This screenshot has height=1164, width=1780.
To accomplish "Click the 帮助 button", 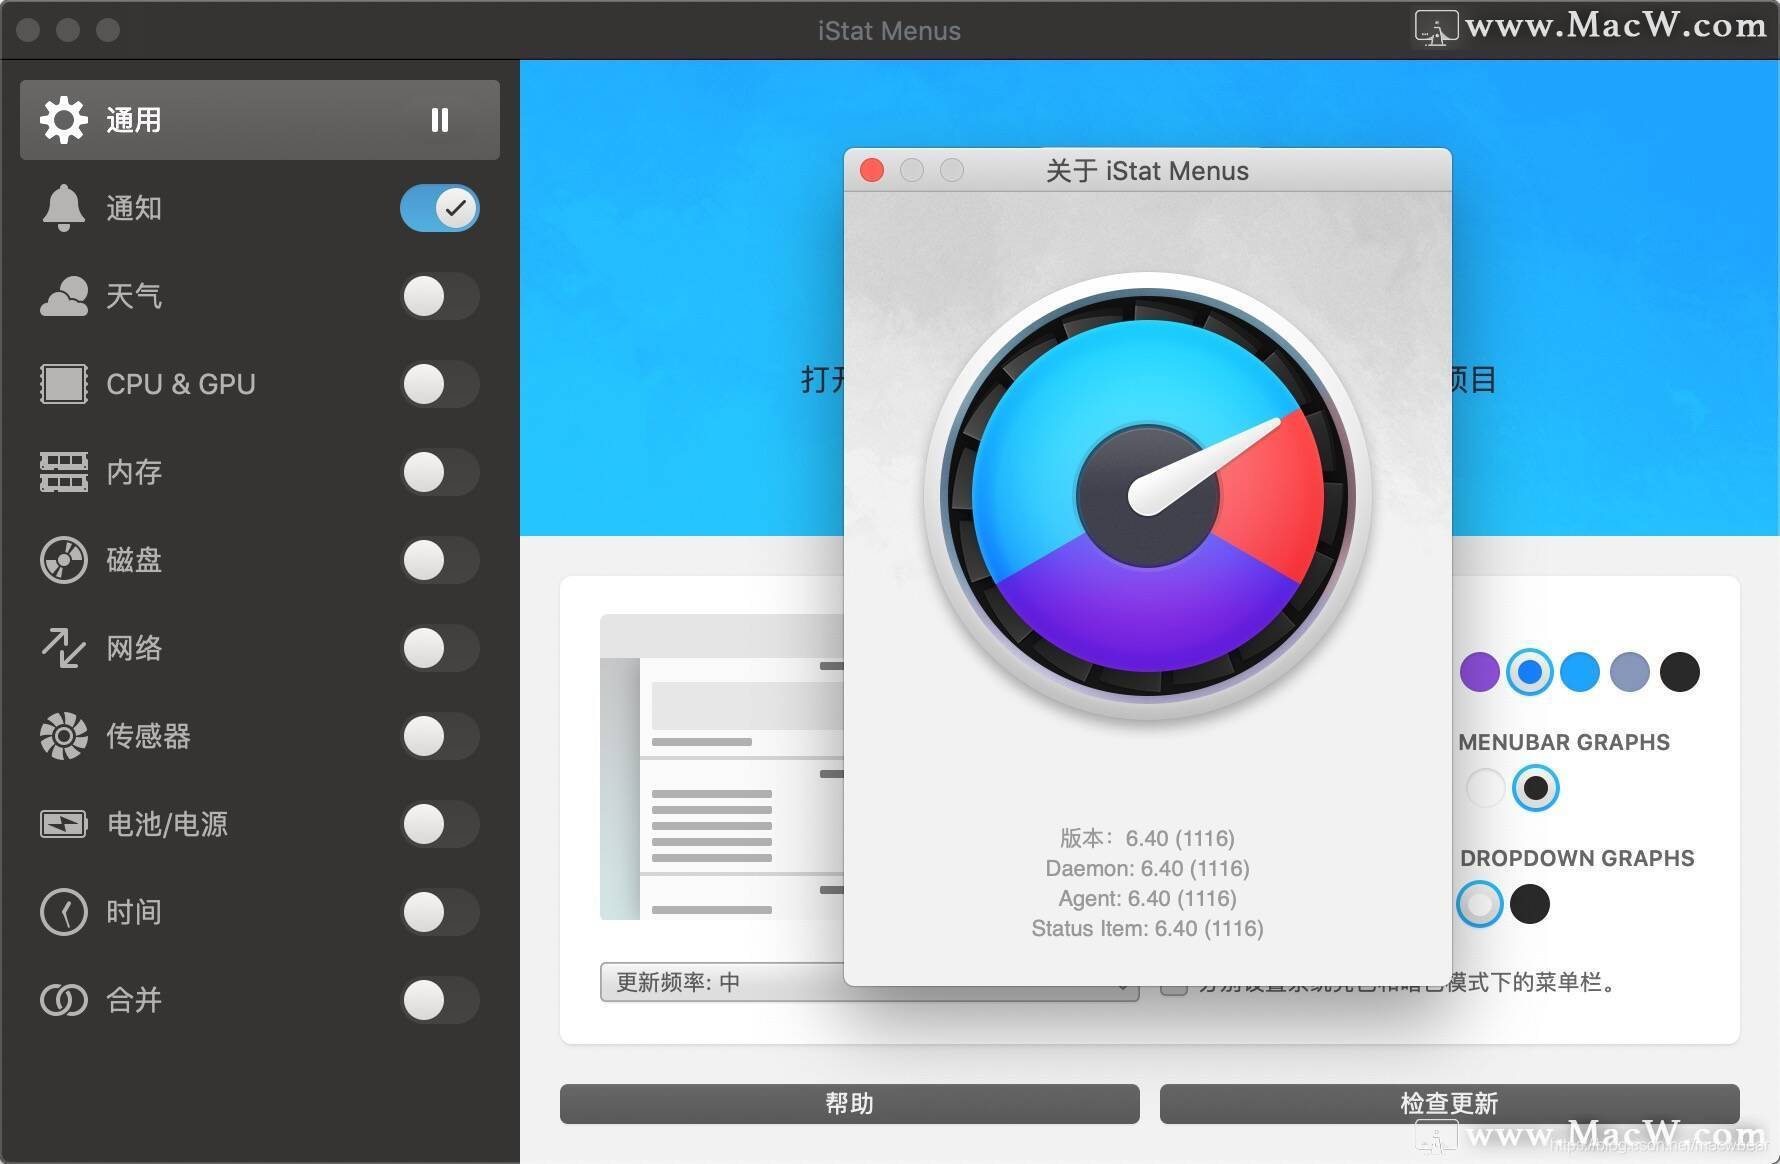I will pyautogui.click(x=850, y=1104).
